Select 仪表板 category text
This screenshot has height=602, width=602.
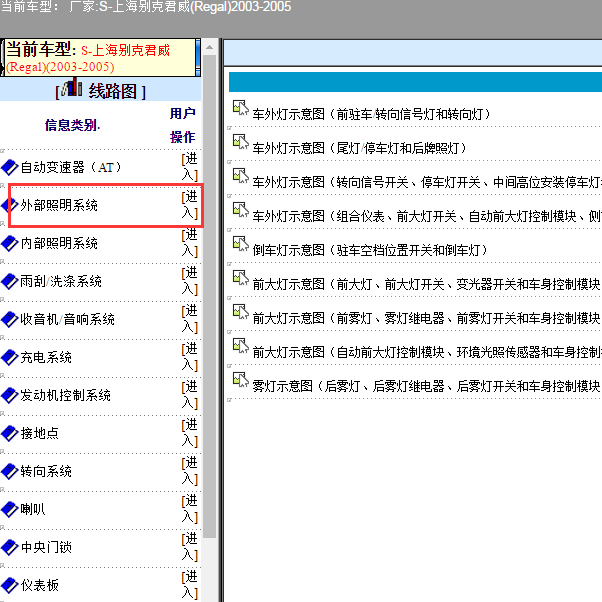click(x=40, y=585)
